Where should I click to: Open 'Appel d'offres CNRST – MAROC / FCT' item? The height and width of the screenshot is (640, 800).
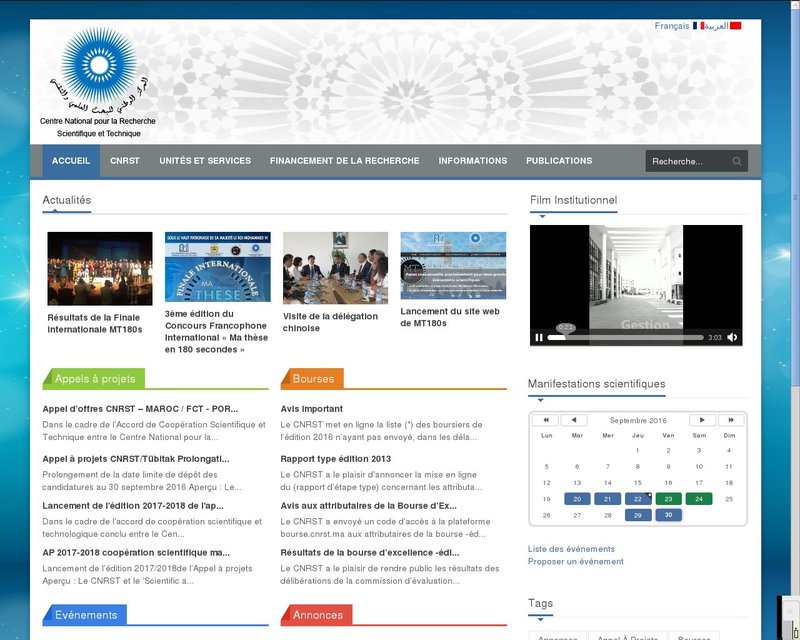pyautogui.click(x=140, y=409)
